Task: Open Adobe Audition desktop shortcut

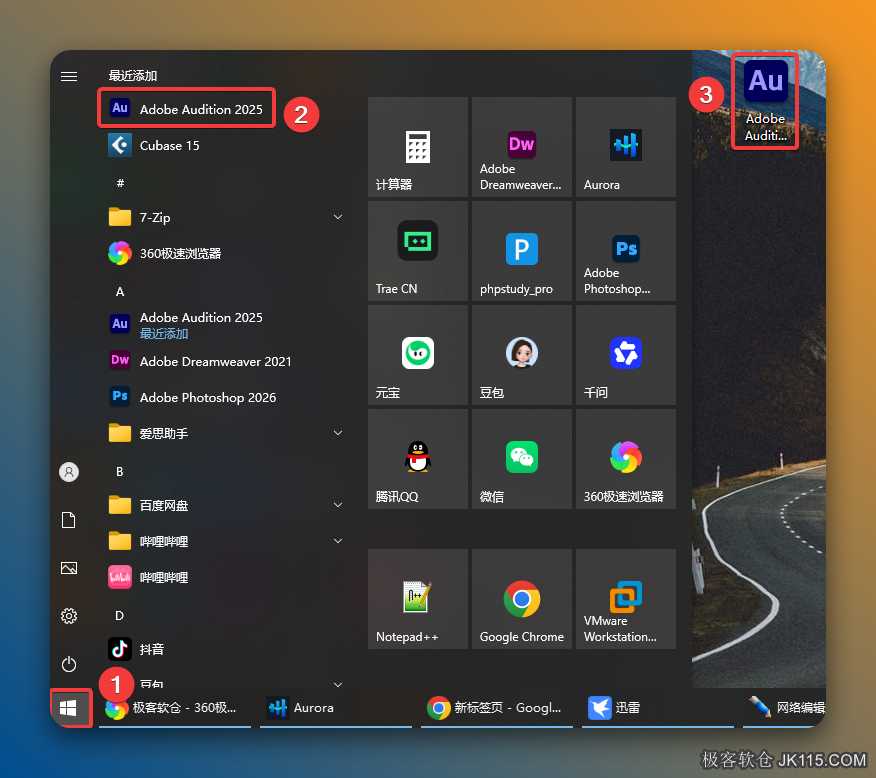Action: [765, 102]
